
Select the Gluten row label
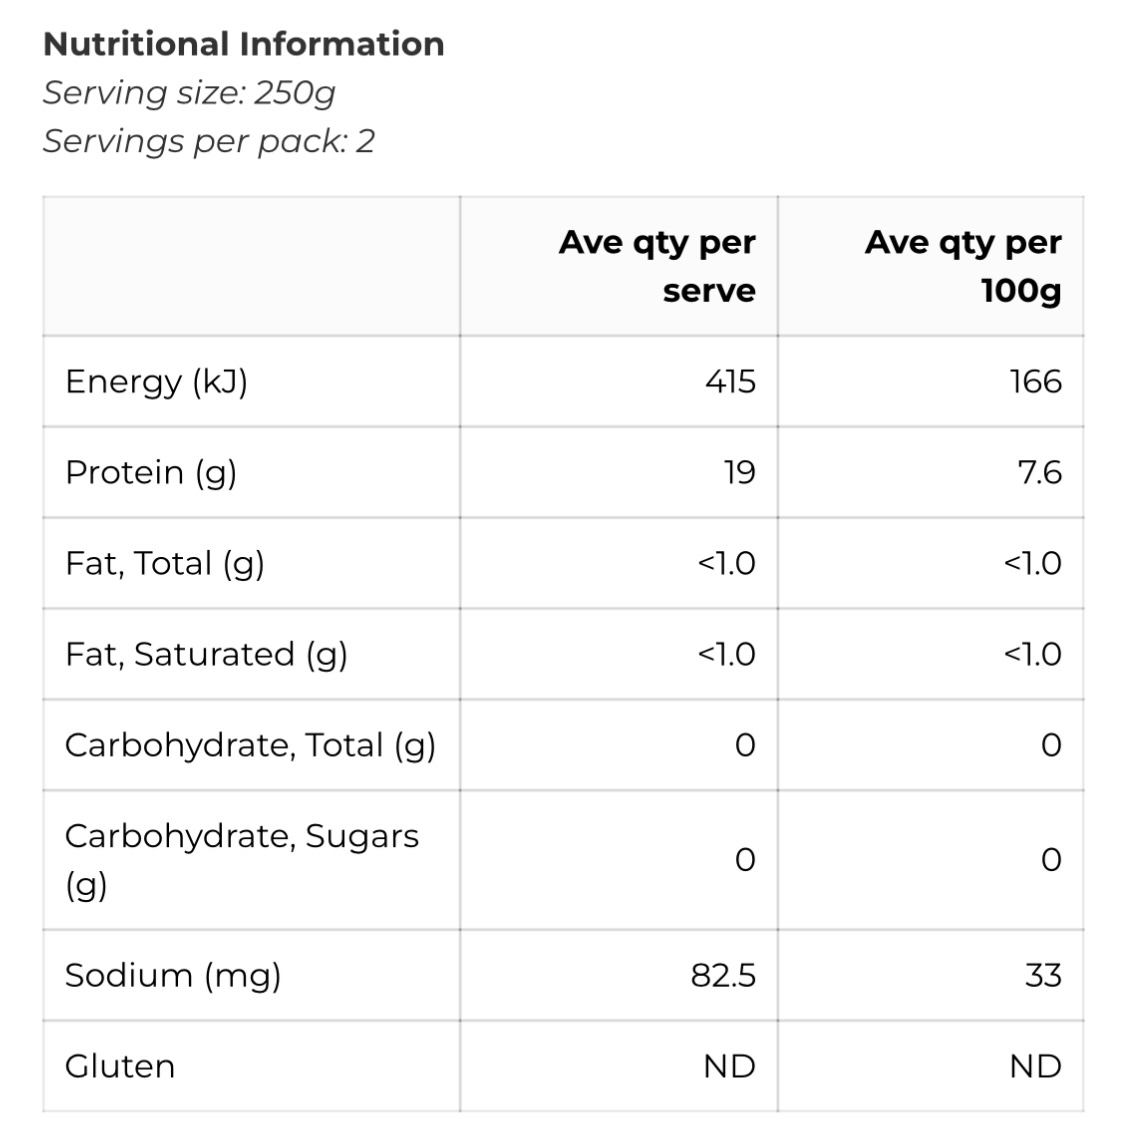pyautogui.click(x=120, y=1066)
